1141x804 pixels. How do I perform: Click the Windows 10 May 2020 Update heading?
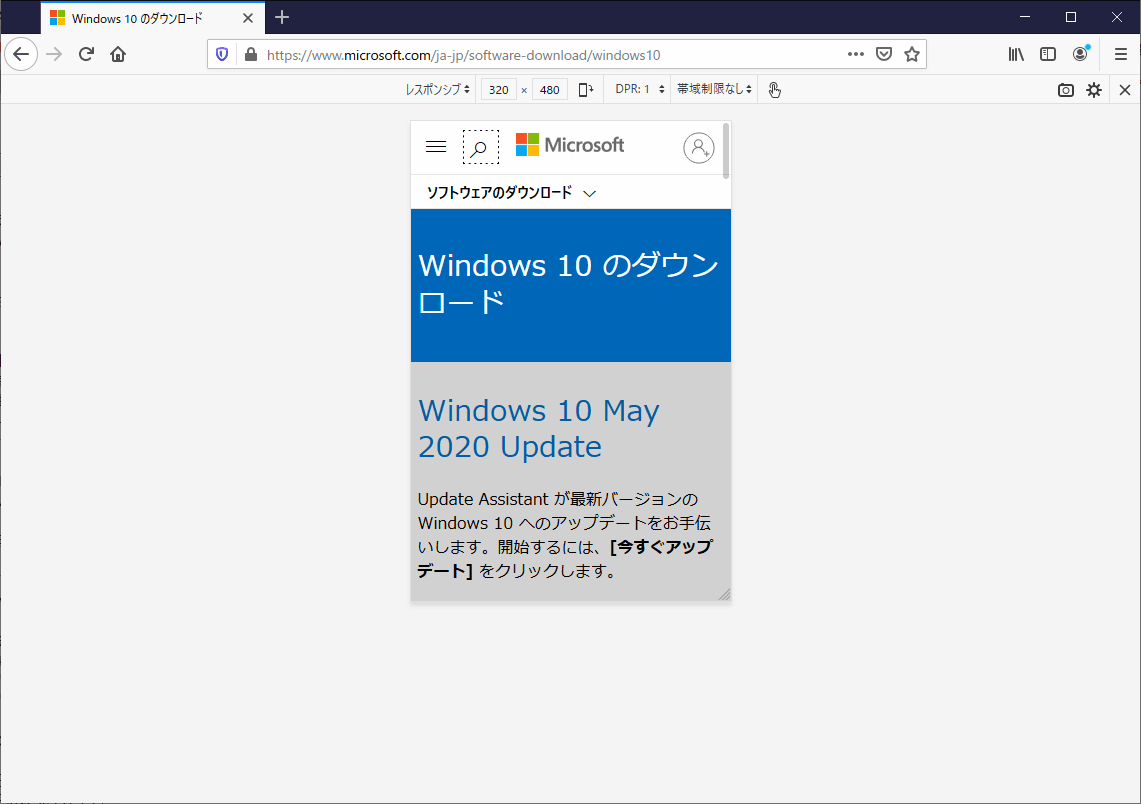pos(539,429)
